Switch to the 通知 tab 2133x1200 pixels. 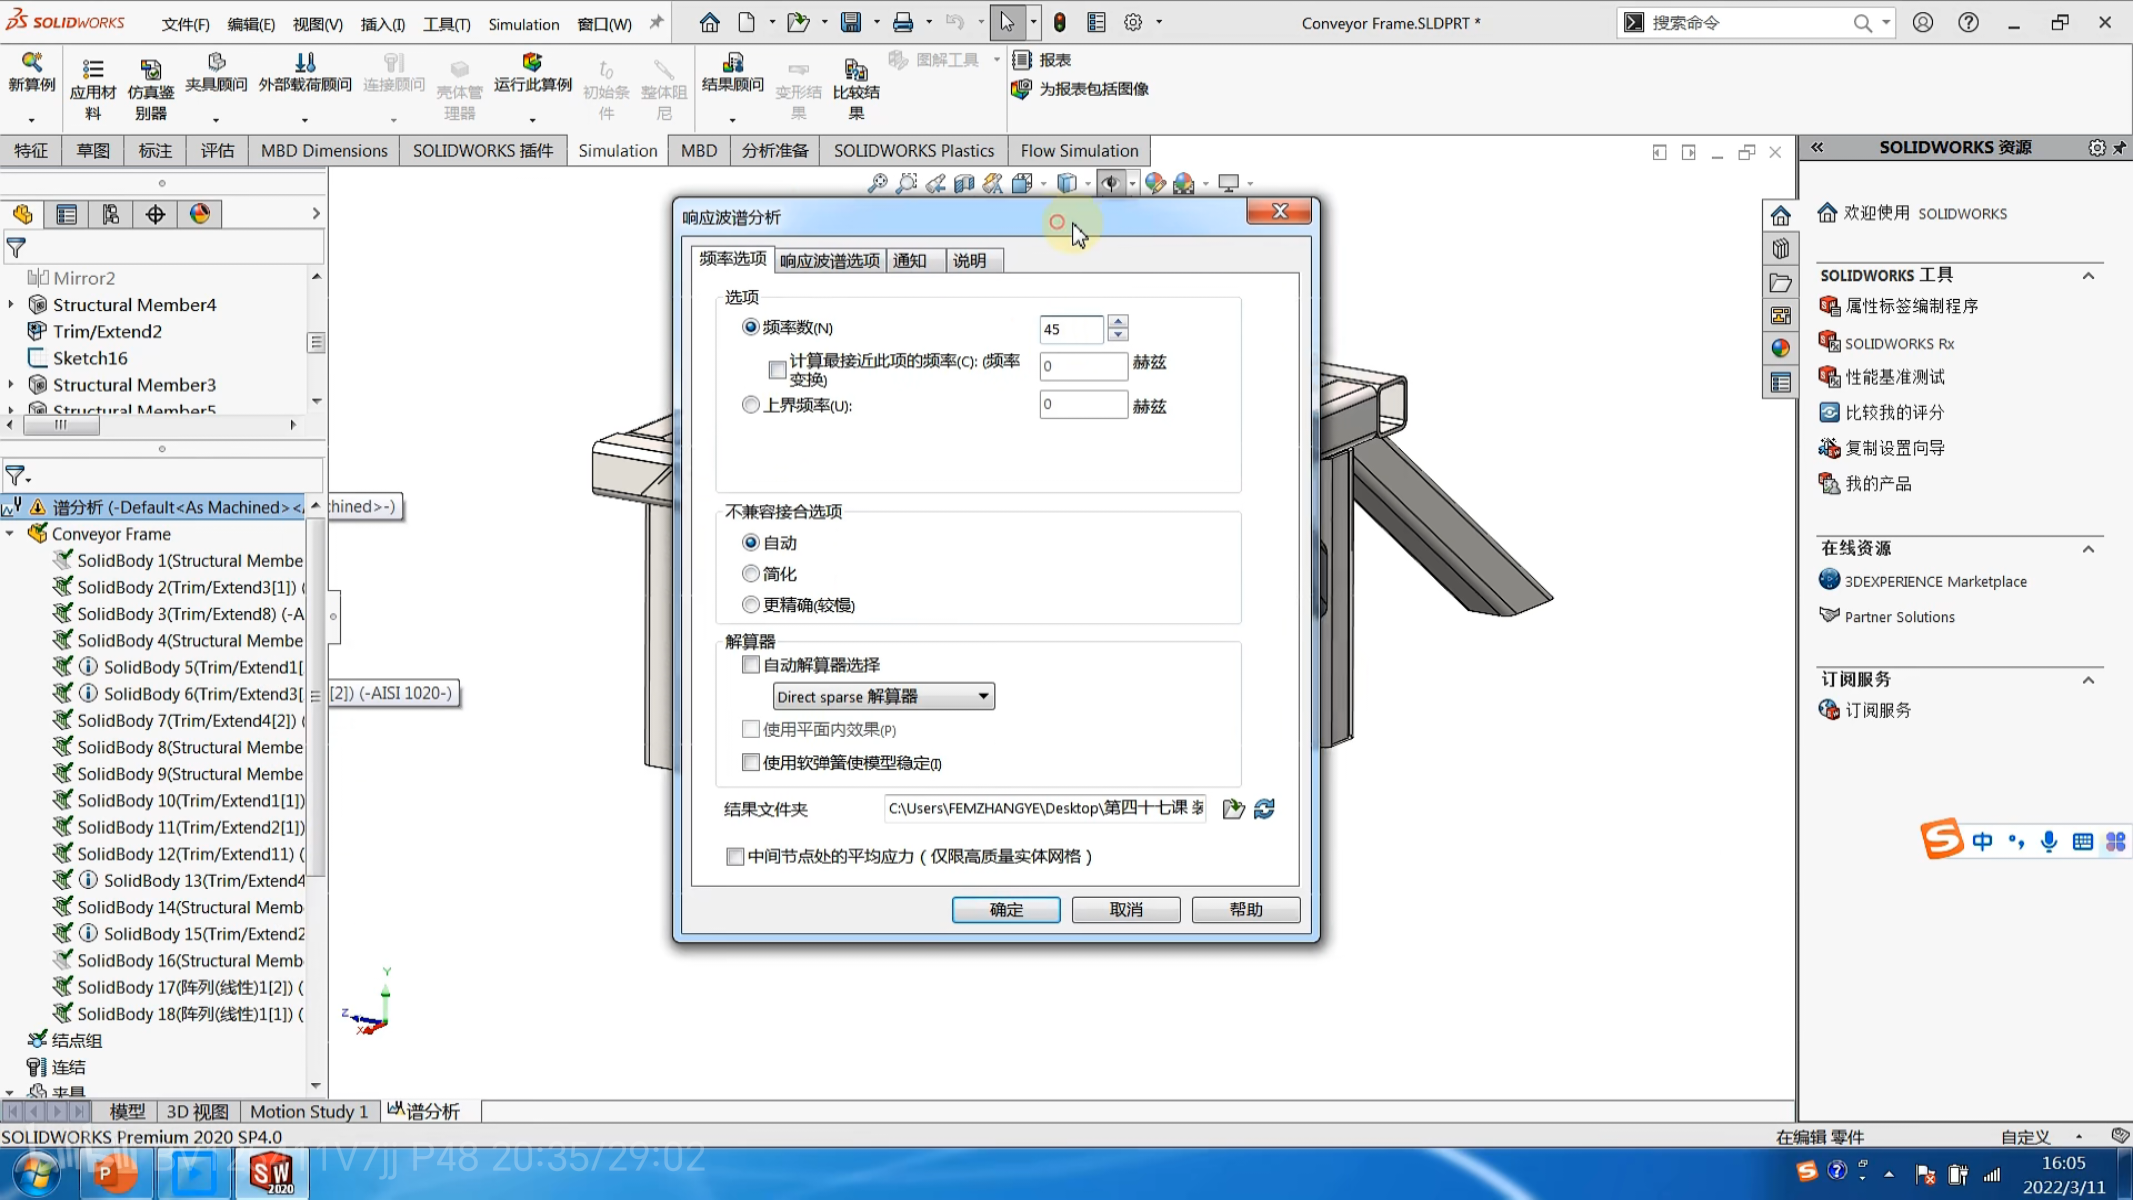point(910,261)
